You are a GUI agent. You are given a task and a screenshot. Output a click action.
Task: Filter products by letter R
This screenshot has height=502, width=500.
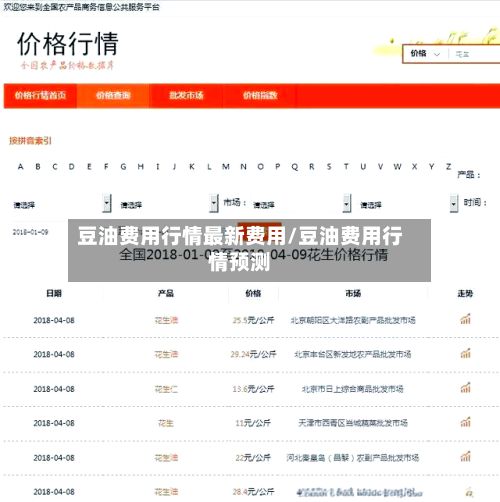pyautogui.click(x=312, y=166)
